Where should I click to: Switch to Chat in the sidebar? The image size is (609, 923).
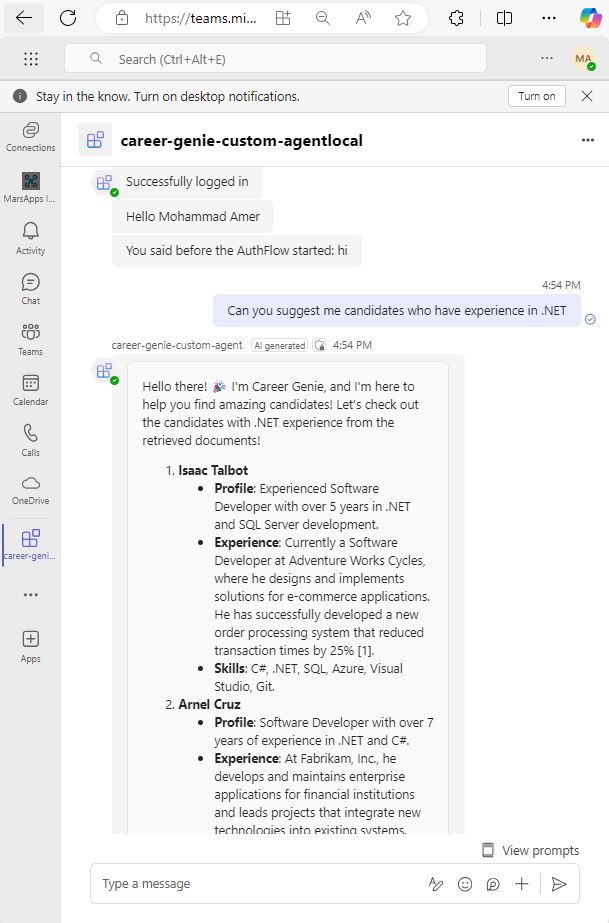(31, 289)
